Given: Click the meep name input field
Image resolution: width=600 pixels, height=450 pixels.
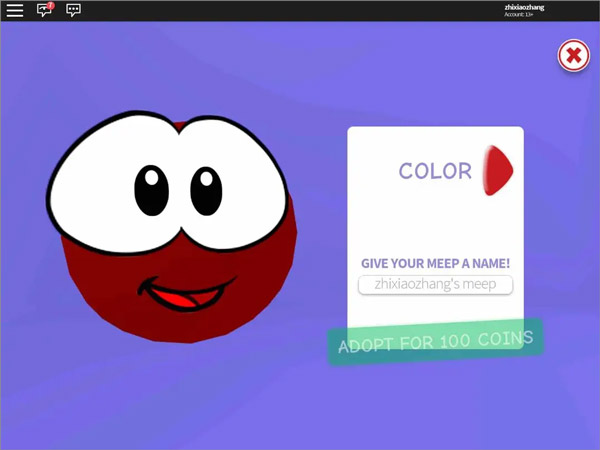Looking at the screenshot, I should click(435, 285).
